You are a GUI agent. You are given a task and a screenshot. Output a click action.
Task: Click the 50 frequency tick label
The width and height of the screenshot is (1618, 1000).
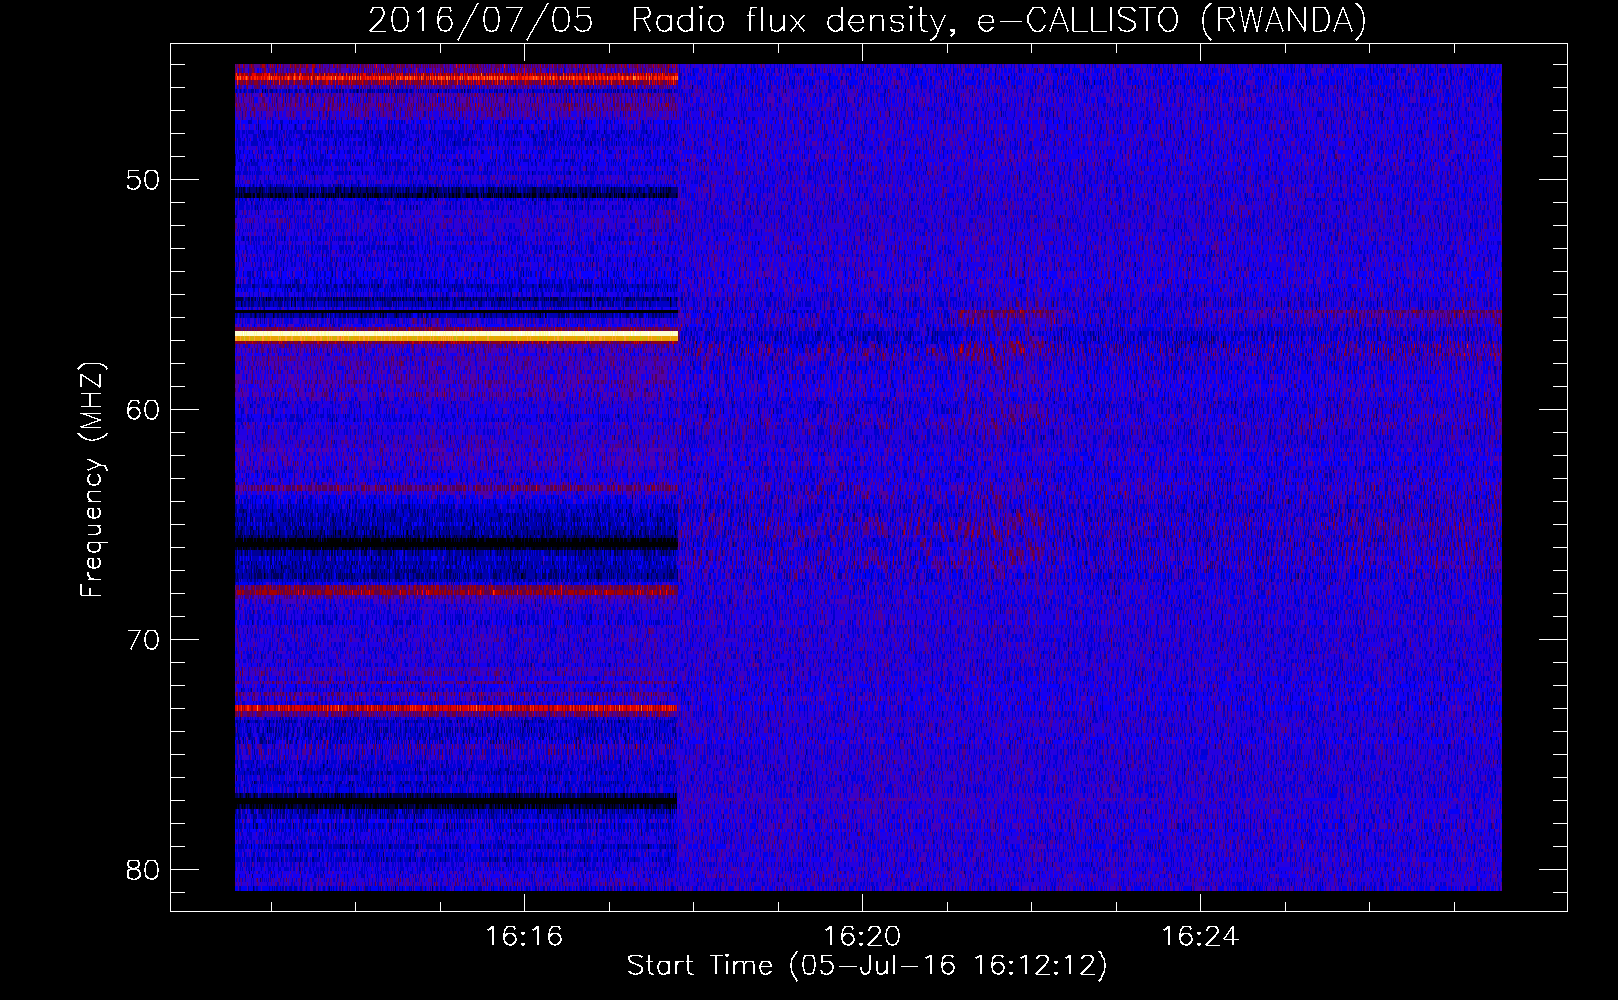144,180
